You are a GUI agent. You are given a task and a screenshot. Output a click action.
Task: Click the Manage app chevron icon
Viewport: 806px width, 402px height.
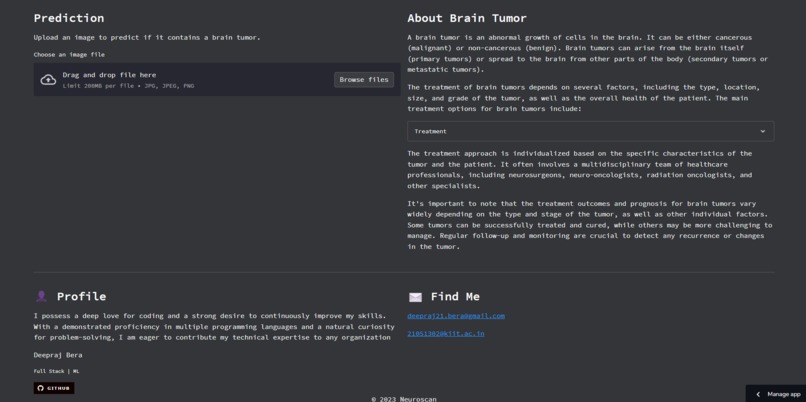(758, 394)
